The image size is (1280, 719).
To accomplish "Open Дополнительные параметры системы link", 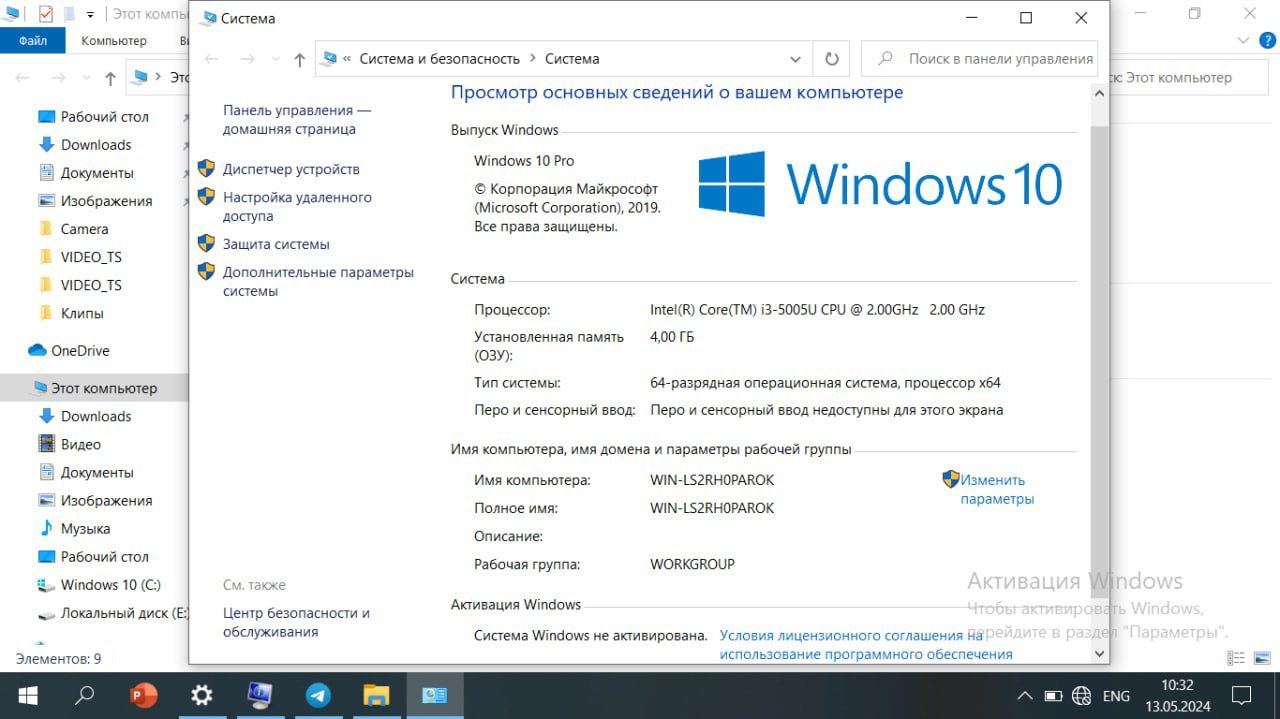I will (318, 282).
